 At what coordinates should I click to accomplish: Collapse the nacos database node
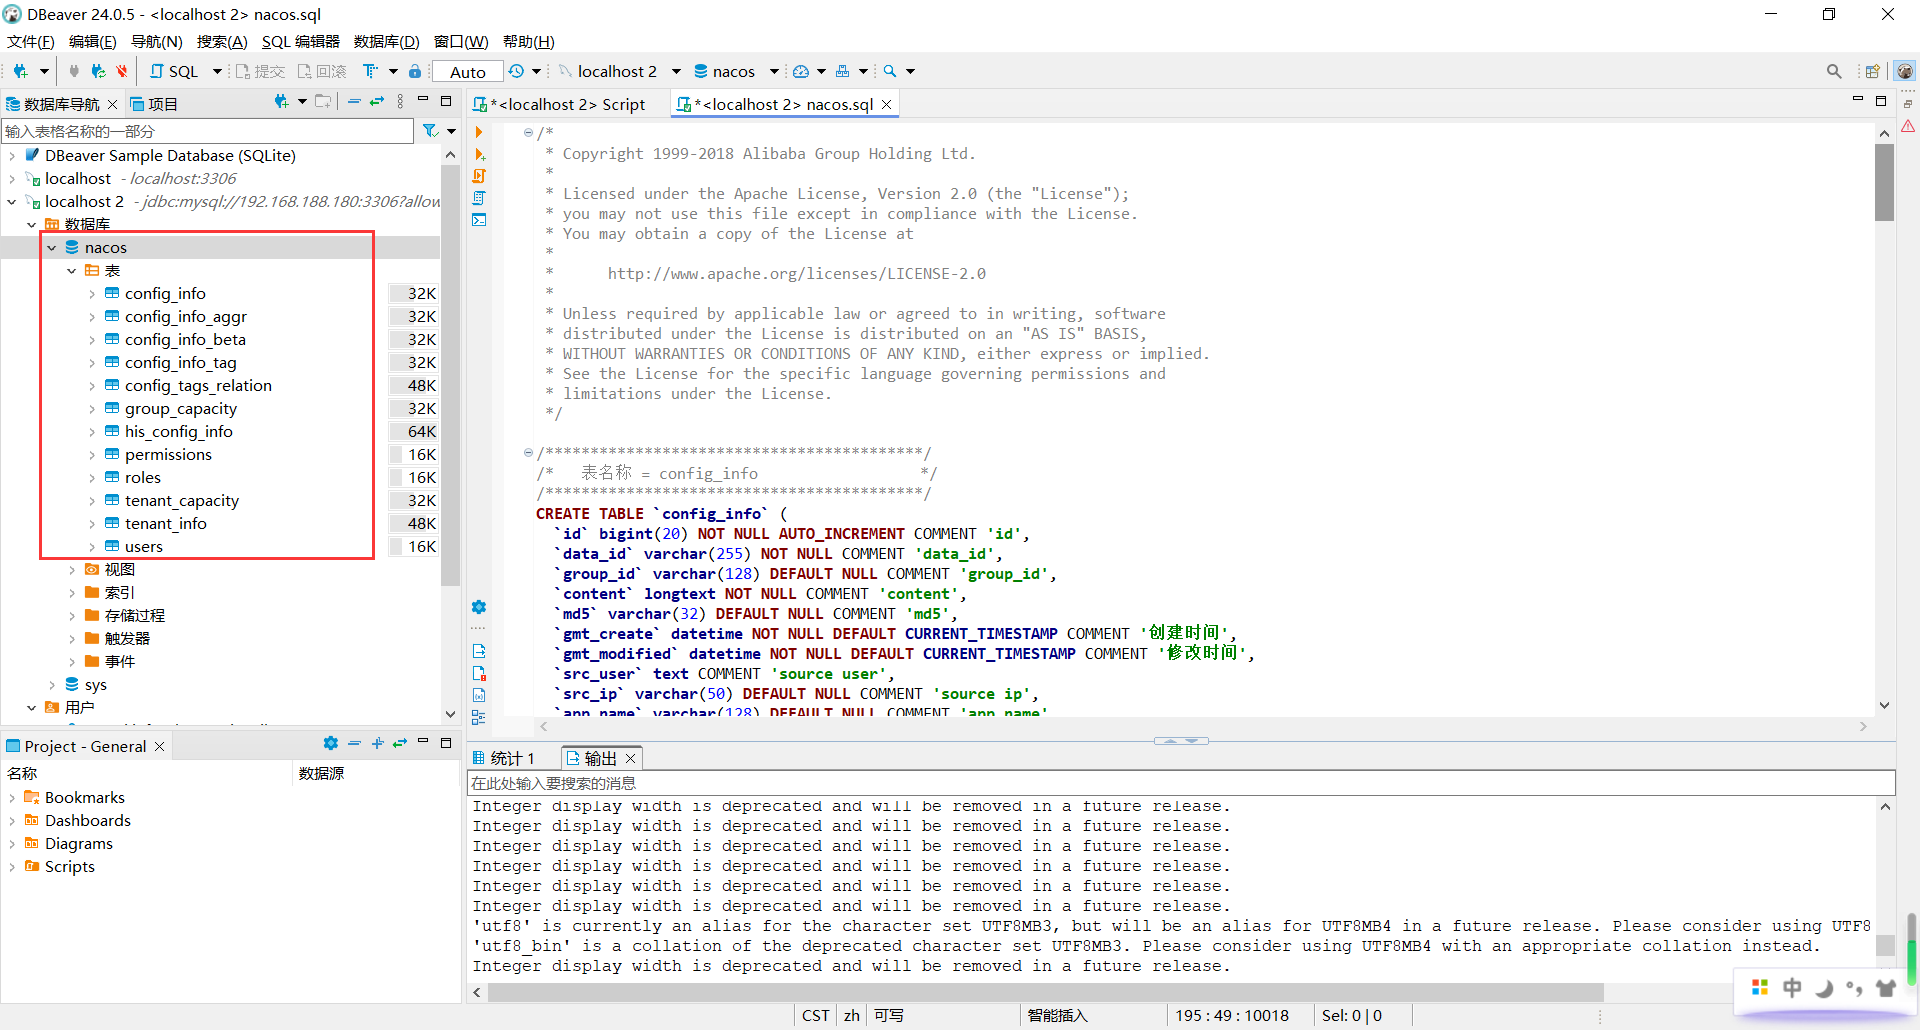coord(52,248)
